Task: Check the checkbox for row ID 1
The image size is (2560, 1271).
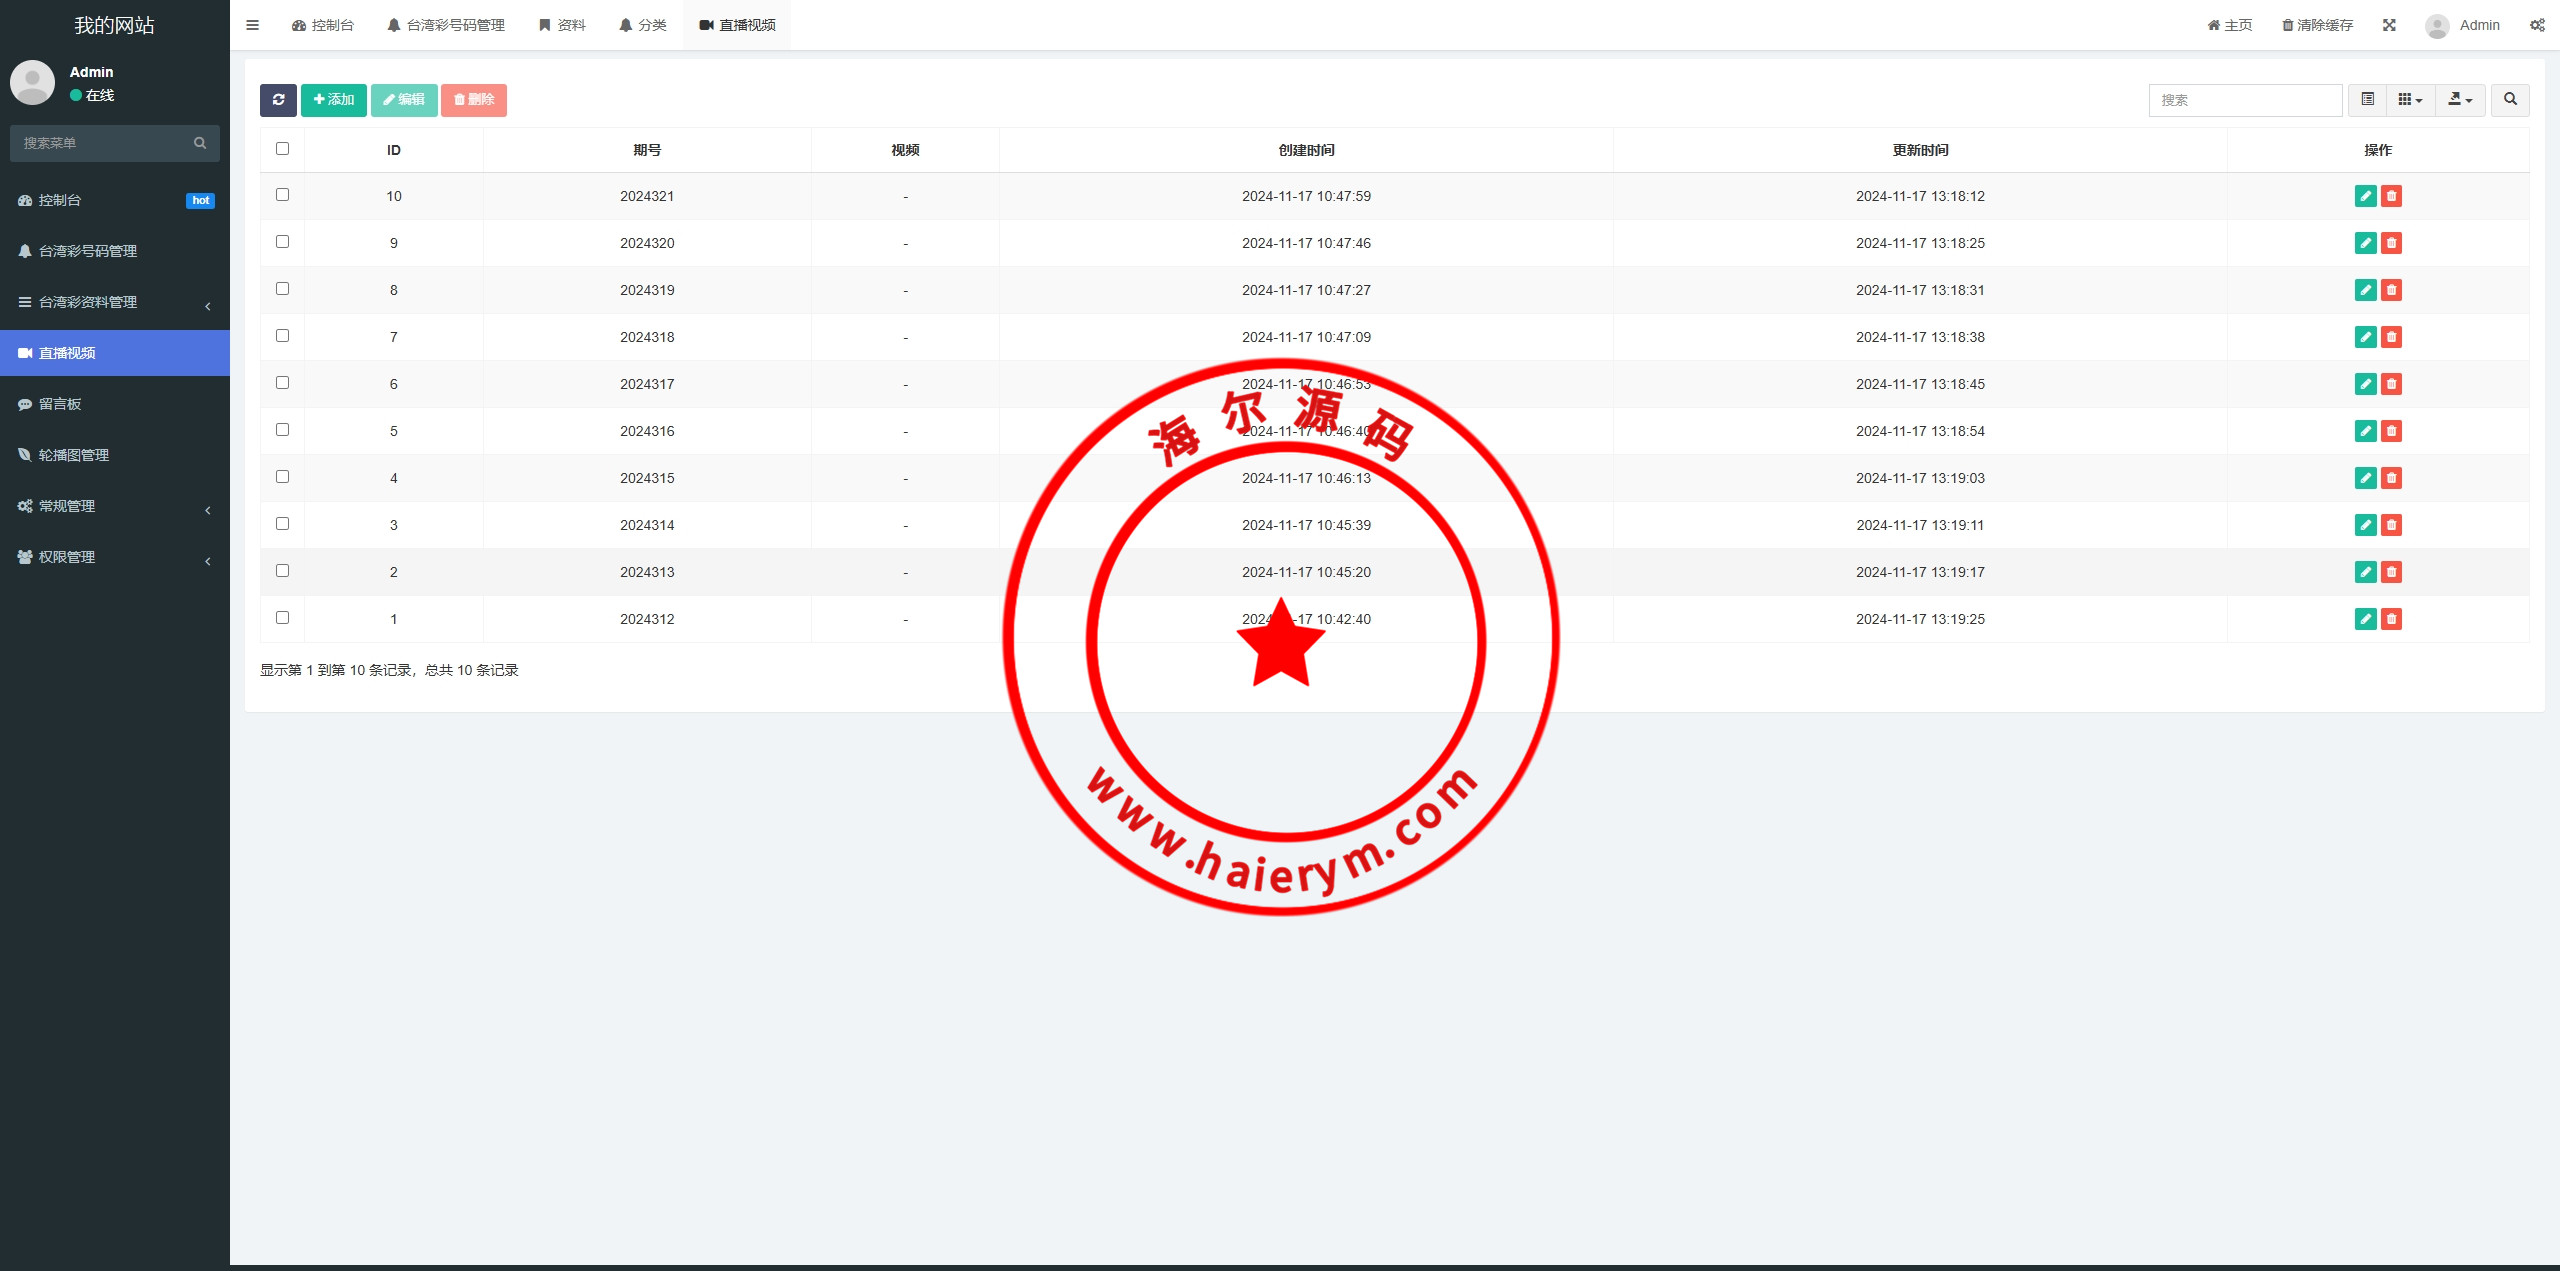Action: coord(282,618)
